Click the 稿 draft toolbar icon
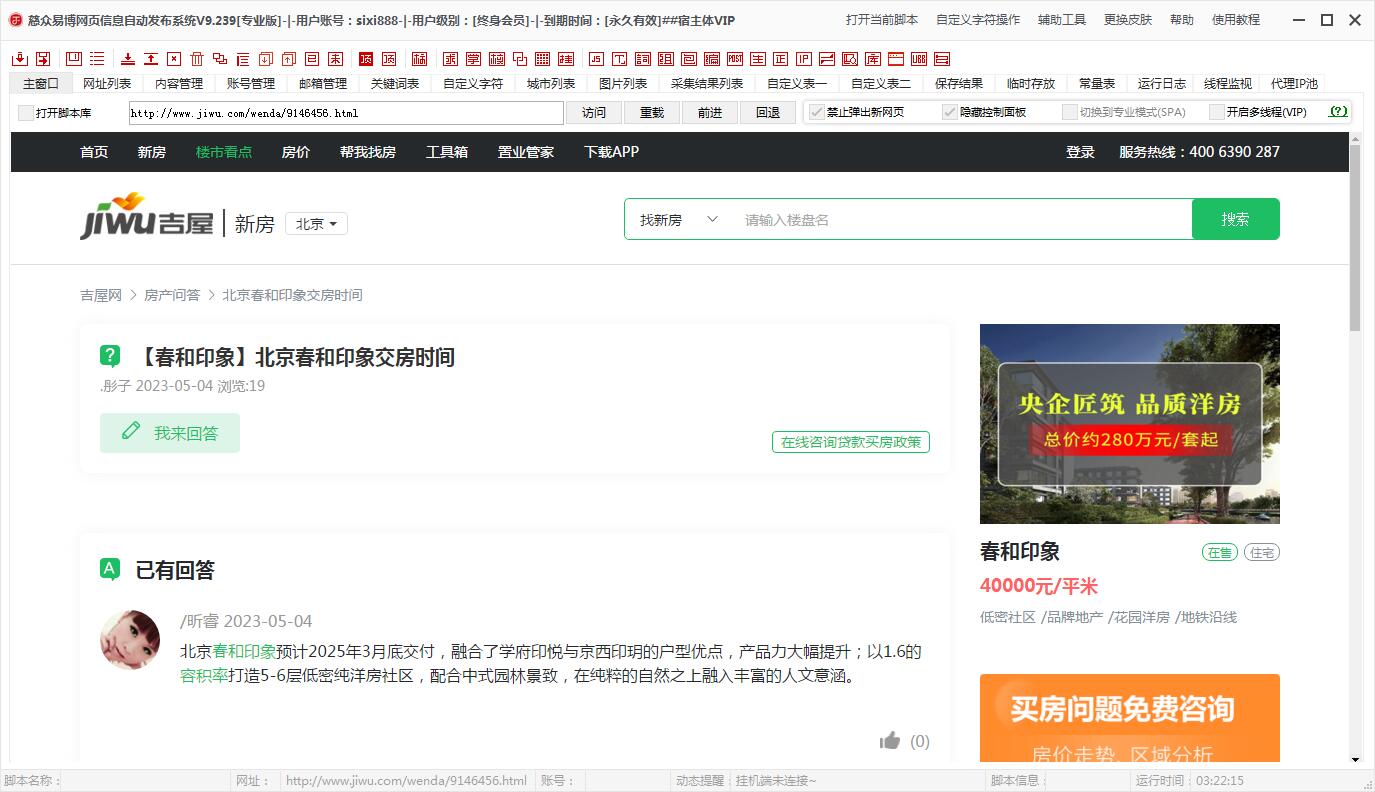The height and width of the screenshot is (792, 1375). pos(419,59)
